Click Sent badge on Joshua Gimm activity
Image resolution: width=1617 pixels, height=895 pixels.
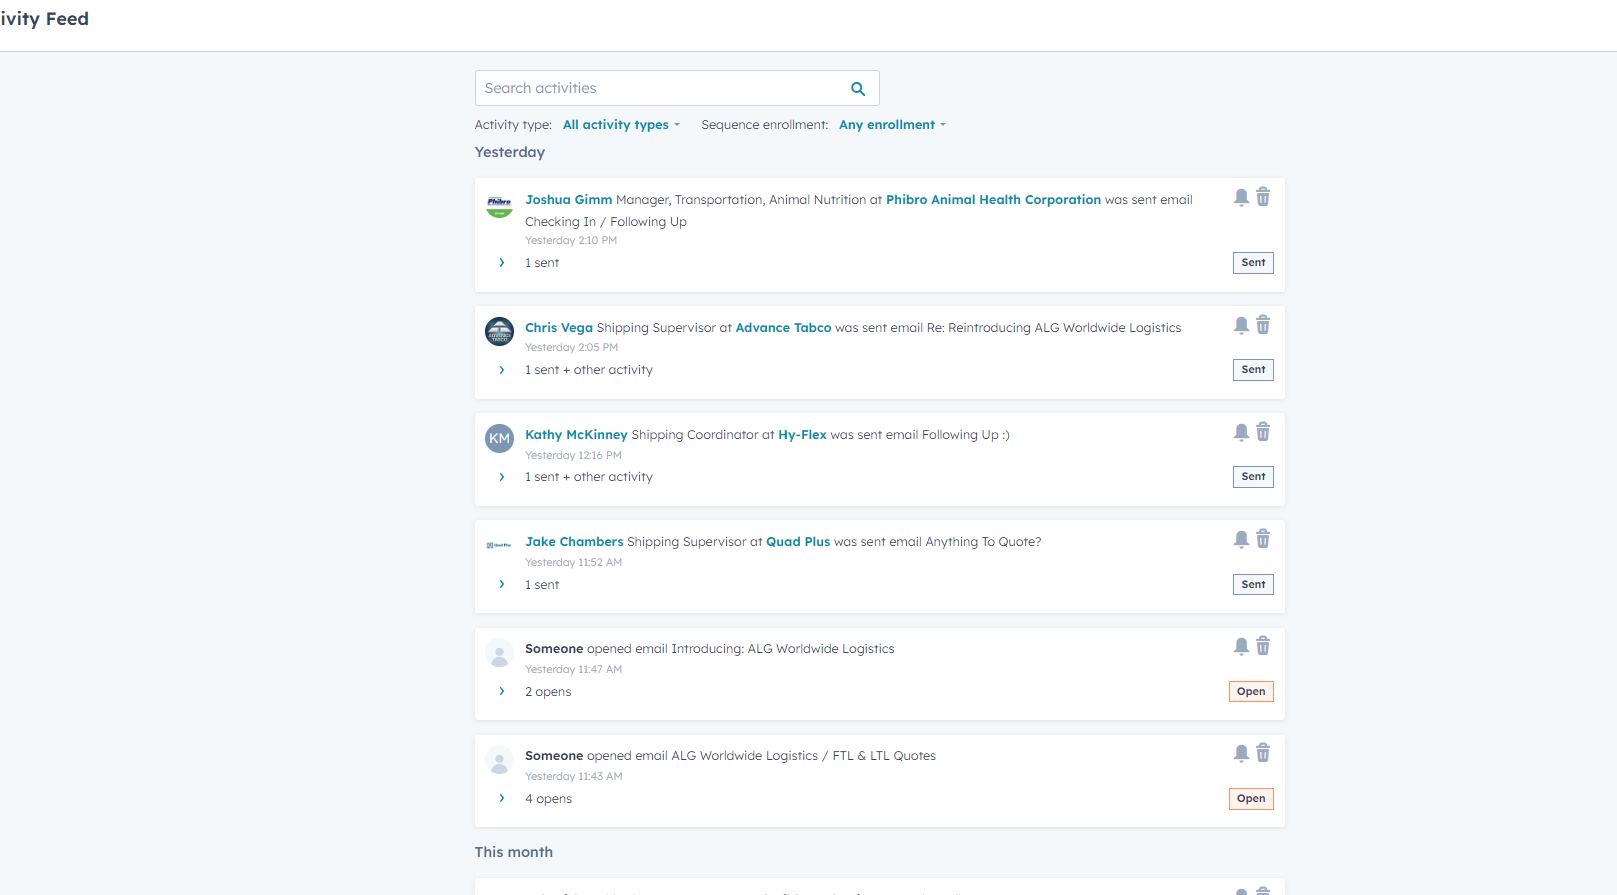tap(1253, 263)
